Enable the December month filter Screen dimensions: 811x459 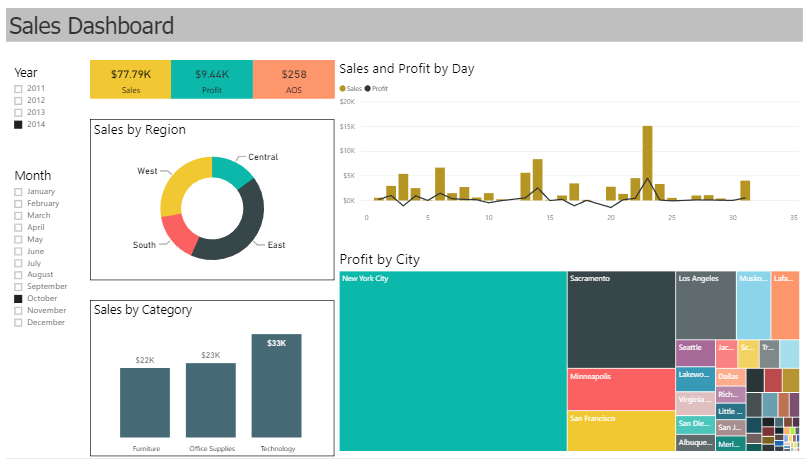point(18,323)
